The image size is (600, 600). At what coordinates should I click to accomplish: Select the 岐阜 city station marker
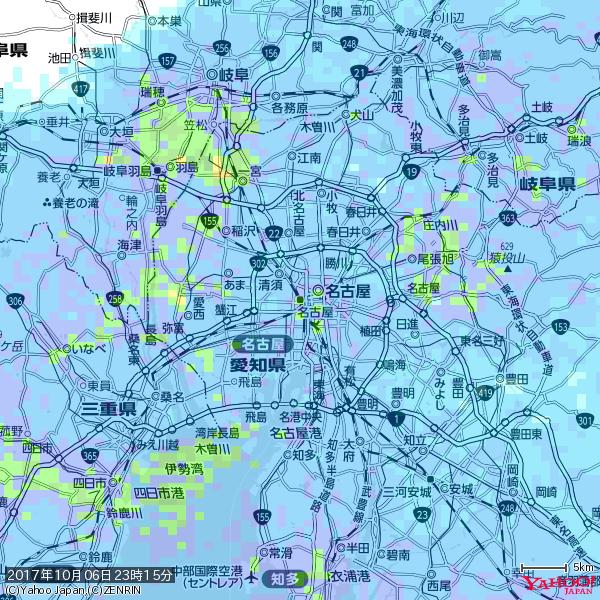pyautogui.click(x=211, y=74)
